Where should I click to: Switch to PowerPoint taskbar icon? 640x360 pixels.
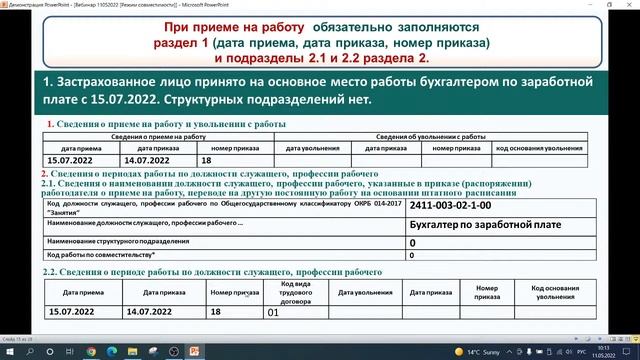pyautogui.click(x=194, y=351)
